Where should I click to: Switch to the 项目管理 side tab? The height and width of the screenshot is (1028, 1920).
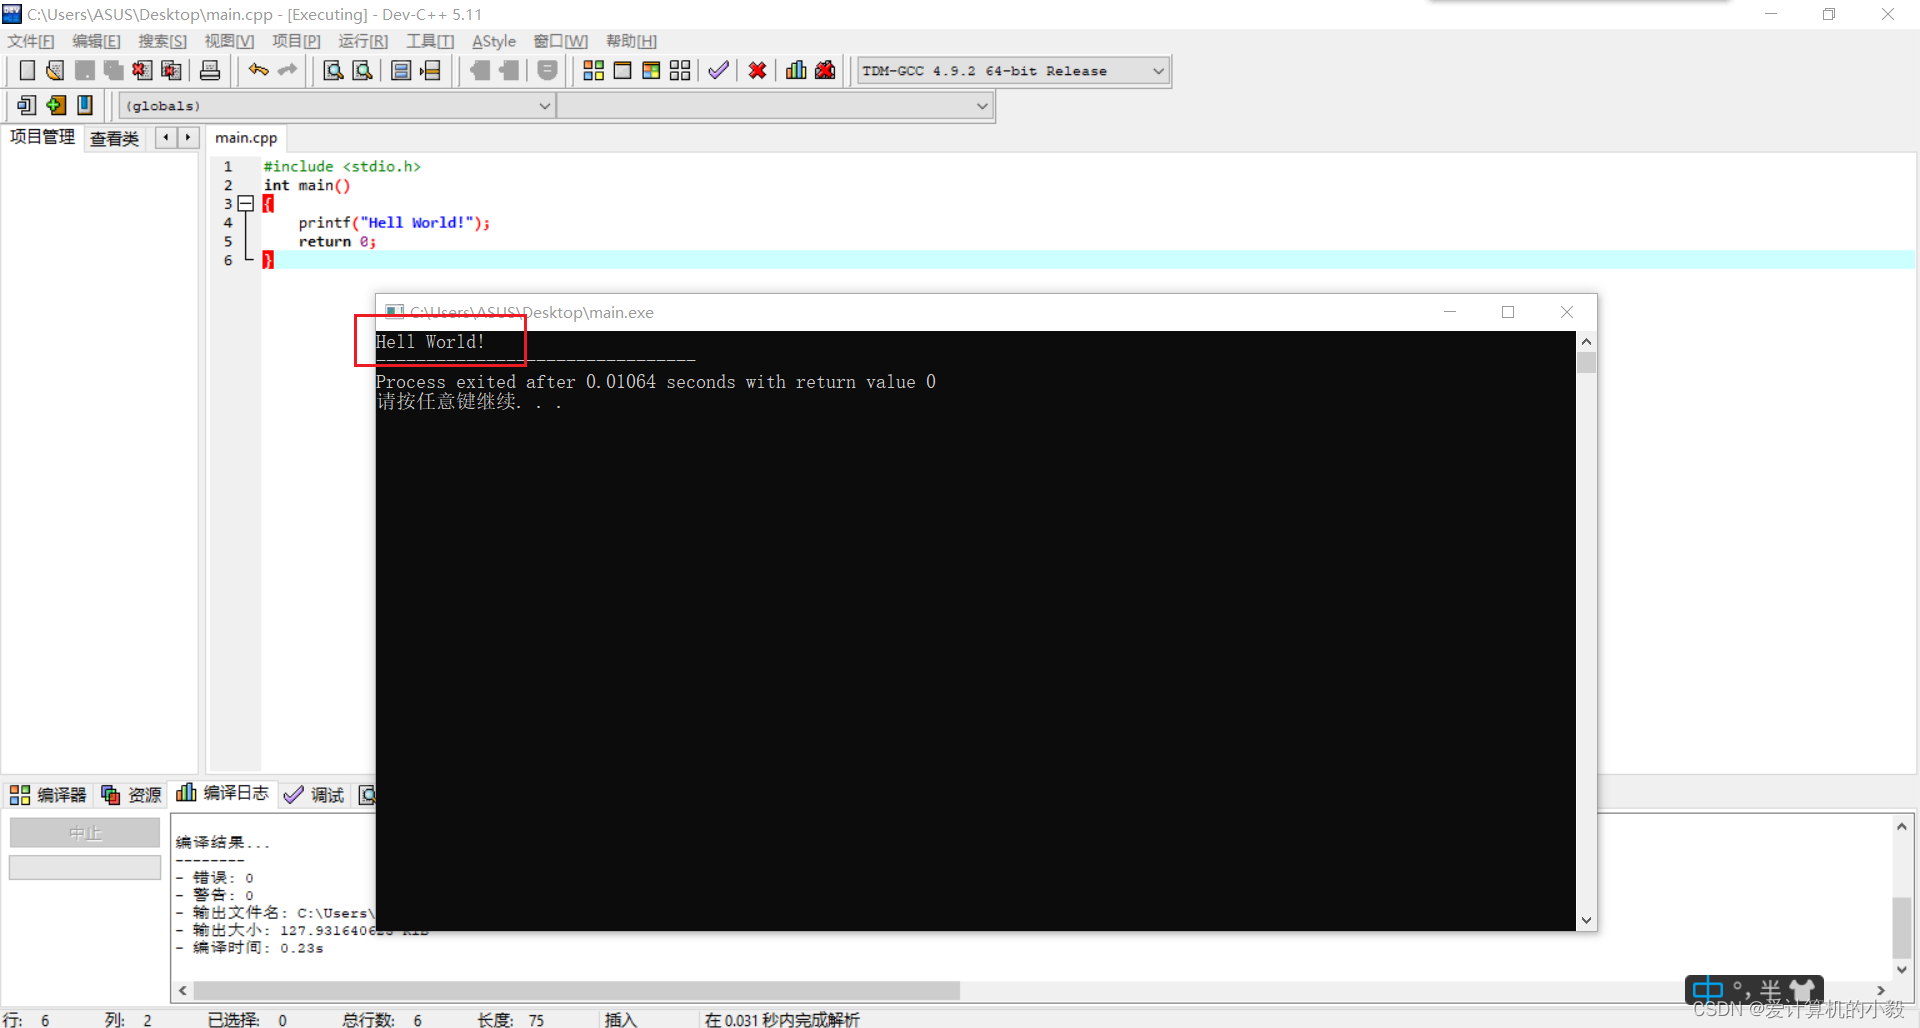[x=42, y=137]
